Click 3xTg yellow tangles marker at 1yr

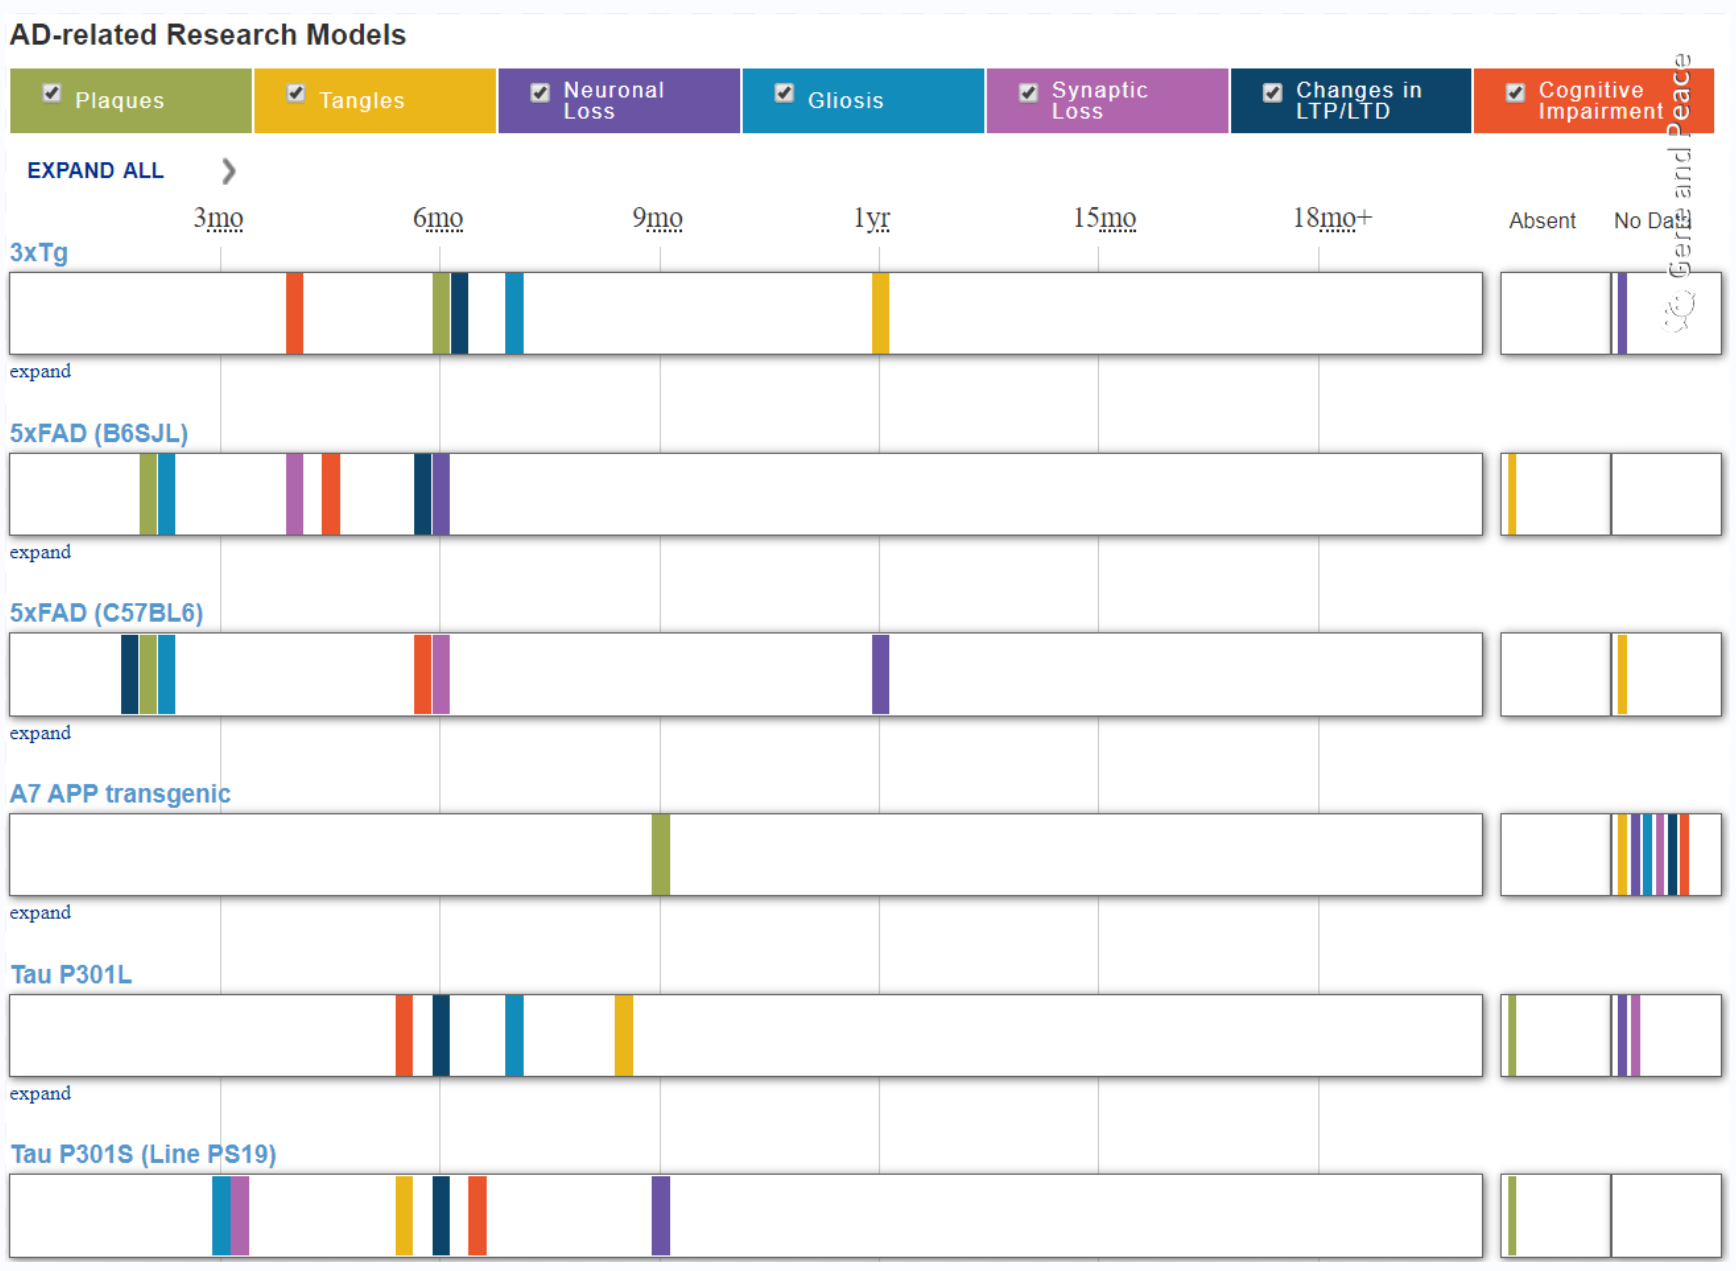(880, 313)
